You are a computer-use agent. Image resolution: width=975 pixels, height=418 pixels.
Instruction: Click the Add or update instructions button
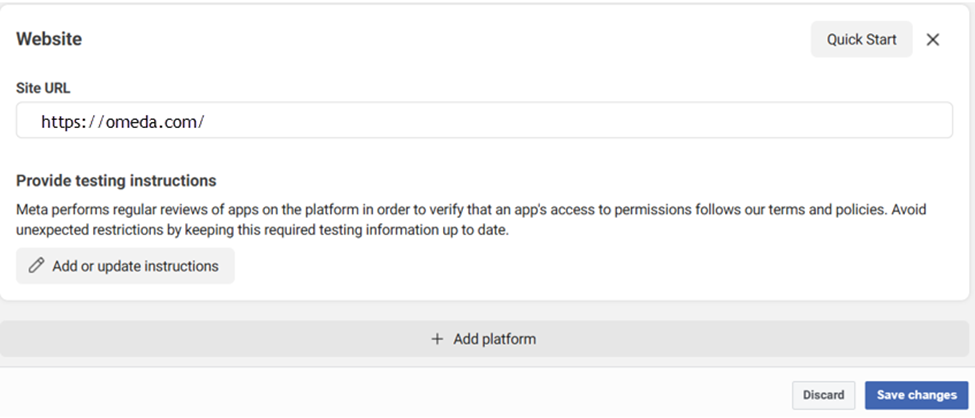(125, 266)
